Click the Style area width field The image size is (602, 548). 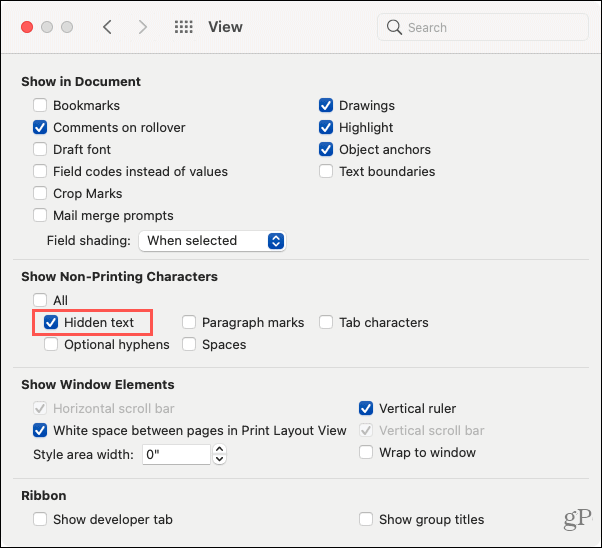pyautogui.click(x=176, y=455)
